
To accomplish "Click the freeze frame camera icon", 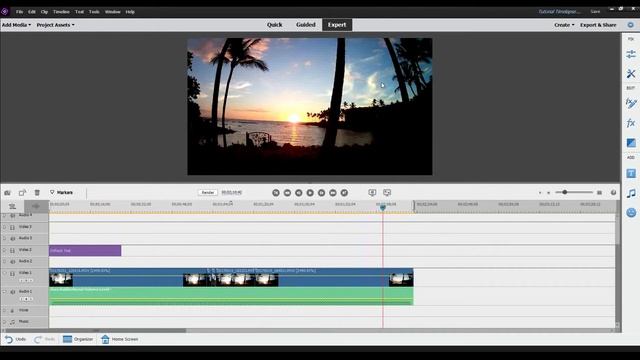I will coord(7,193).
